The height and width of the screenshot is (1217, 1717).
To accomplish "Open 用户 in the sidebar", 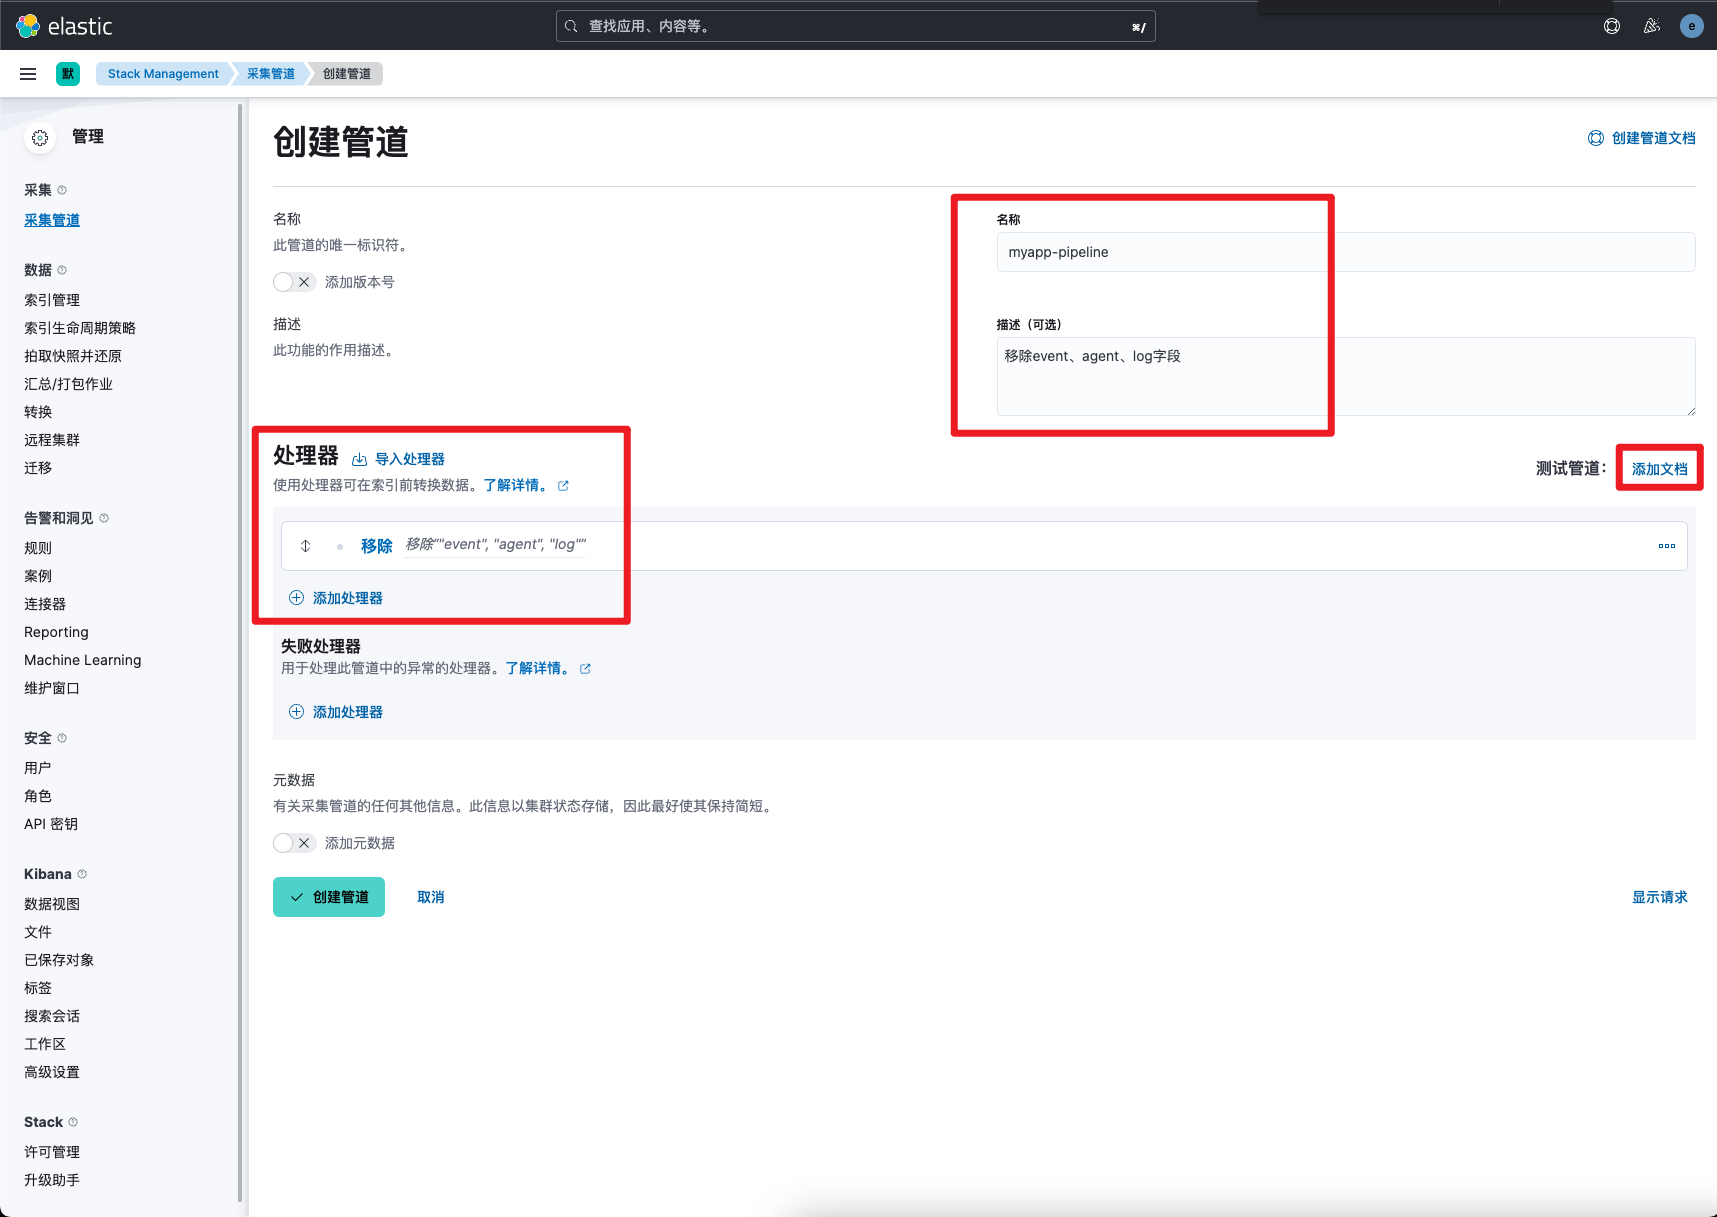I will pos(38,768).
